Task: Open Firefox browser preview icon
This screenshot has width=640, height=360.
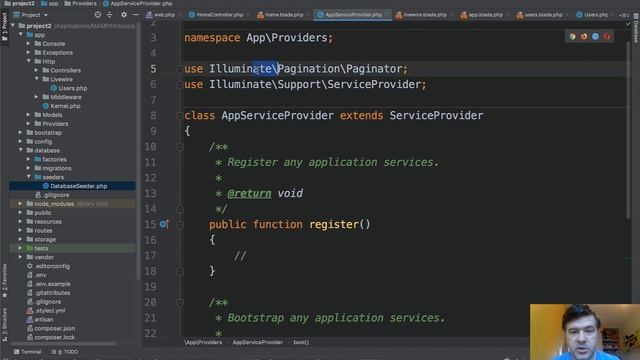Action: pos(584,37)
